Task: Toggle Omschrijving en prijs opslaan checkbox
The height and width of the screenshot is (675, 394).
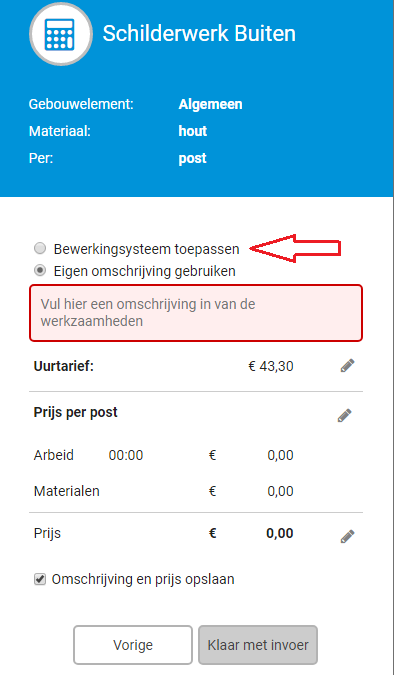Action: (x=40, y=579)
